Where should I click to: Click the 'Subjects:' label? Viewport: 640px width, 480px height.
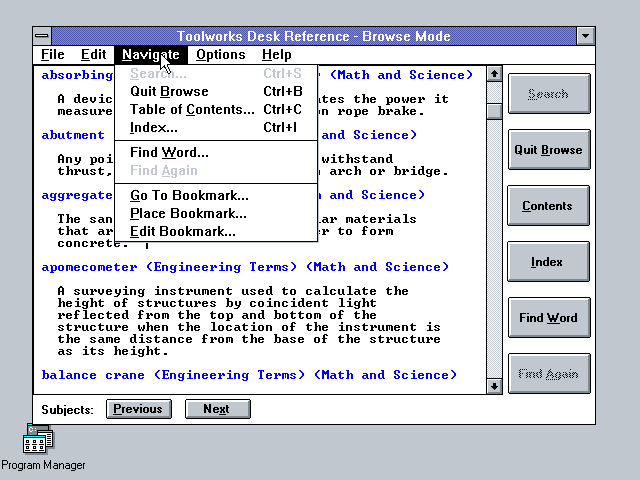[x=67, y=409]
